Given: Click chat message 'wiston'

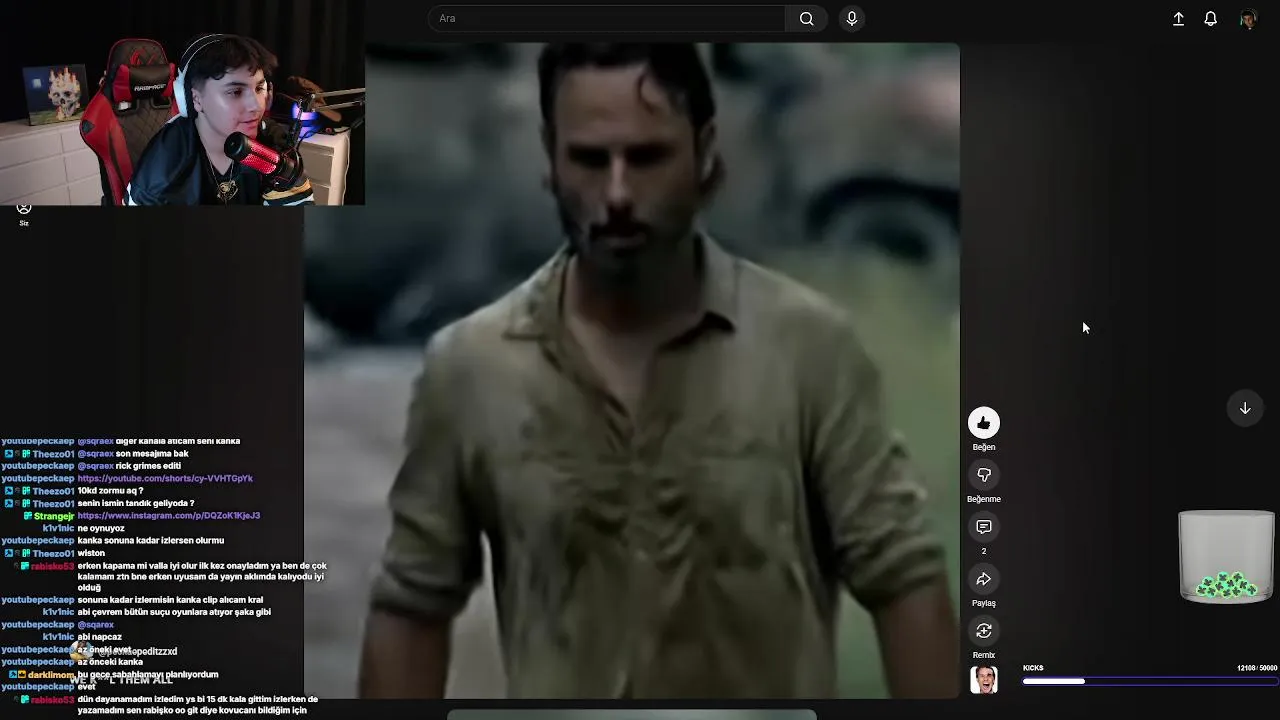Looking at the screenshot, I should 91,553.
